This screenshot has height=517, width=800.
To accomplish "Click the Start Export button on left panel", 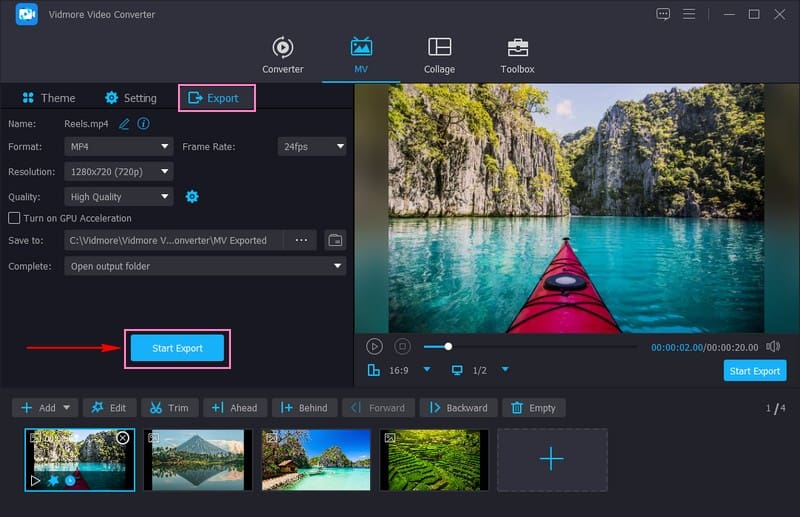I will [177, 348].
